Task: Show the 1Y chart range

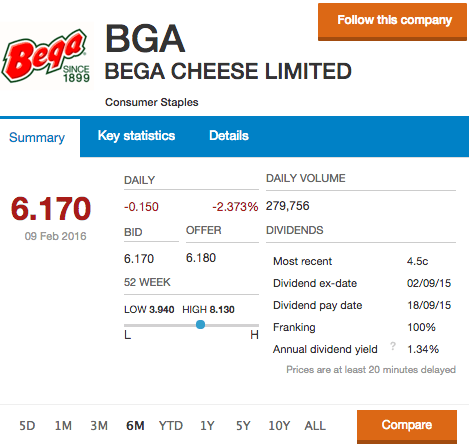Action: point(207,426)
